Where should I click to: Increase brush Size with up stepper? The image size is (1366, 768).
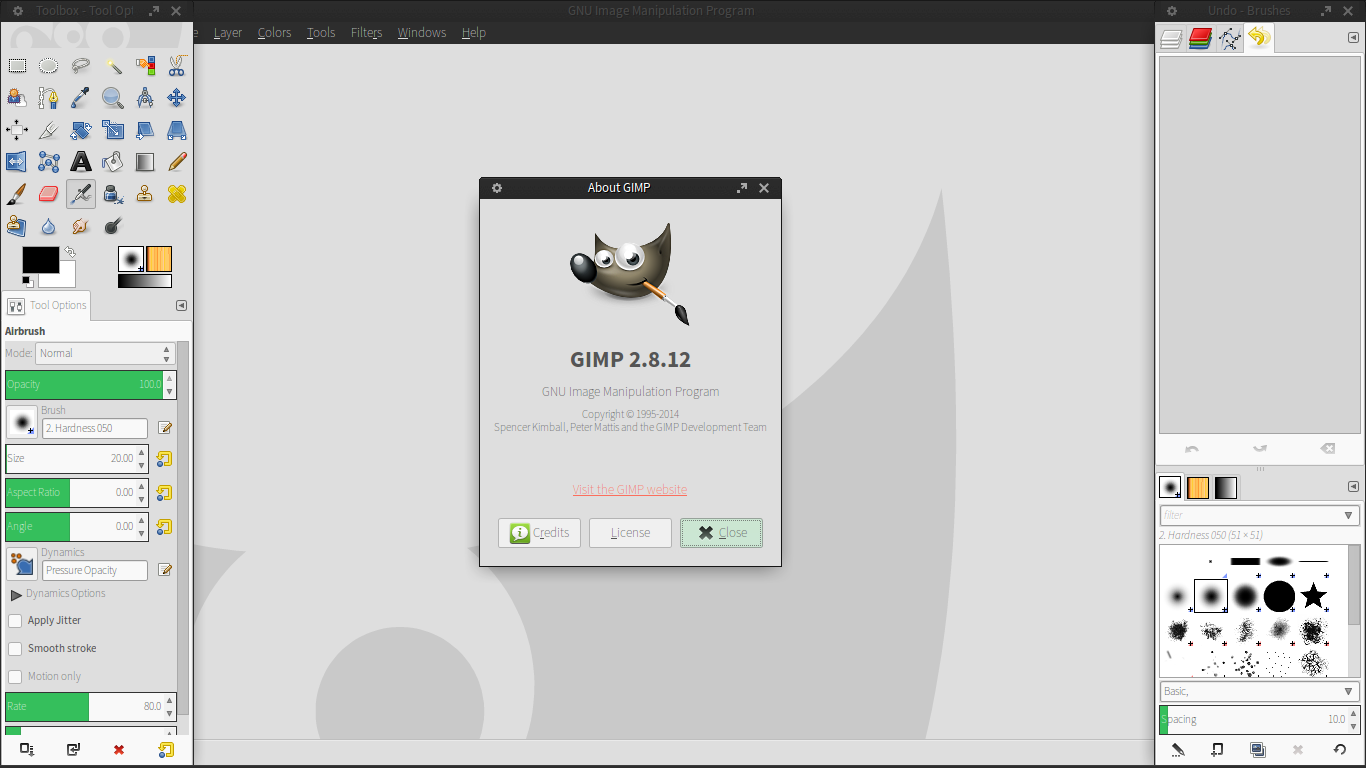point(142,452)
